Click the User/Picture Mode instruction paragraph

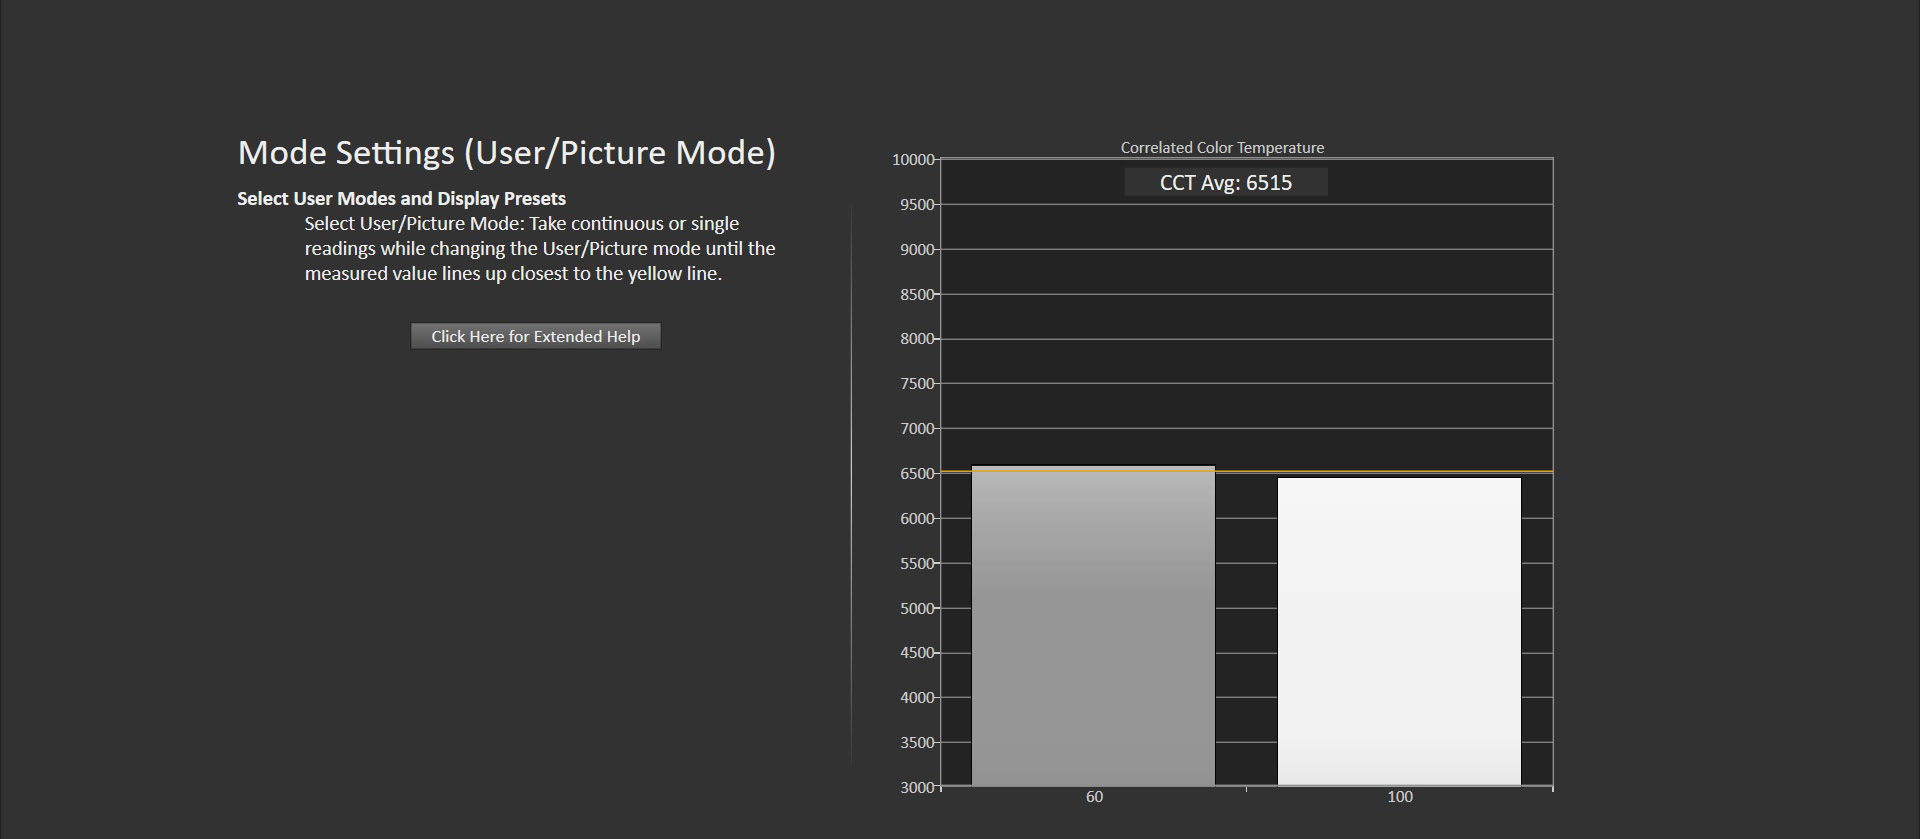540,249
